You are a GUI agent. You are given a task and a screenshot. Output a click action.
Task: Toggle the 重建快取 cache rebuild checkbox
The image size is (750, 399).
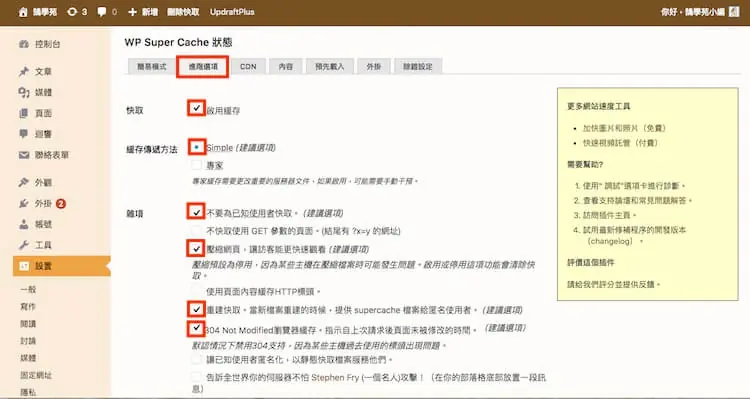click(196, 309)
